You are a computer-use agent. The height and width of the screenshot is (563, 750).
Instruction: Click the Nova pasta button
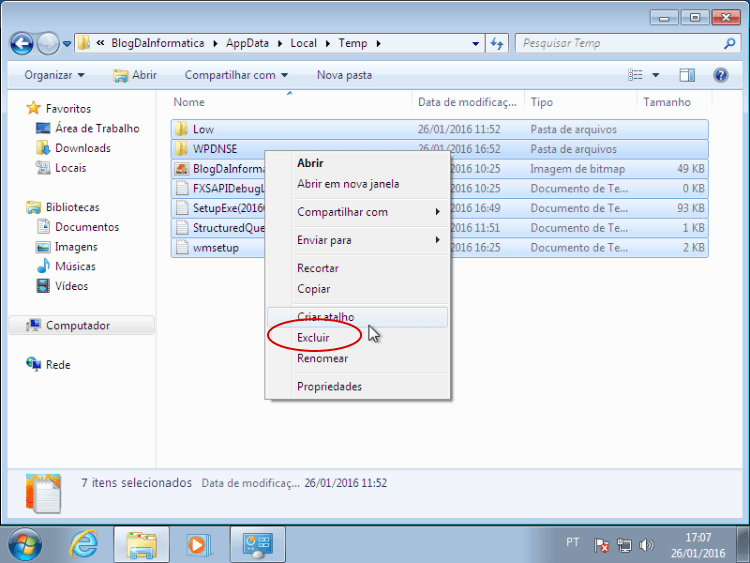344,75
